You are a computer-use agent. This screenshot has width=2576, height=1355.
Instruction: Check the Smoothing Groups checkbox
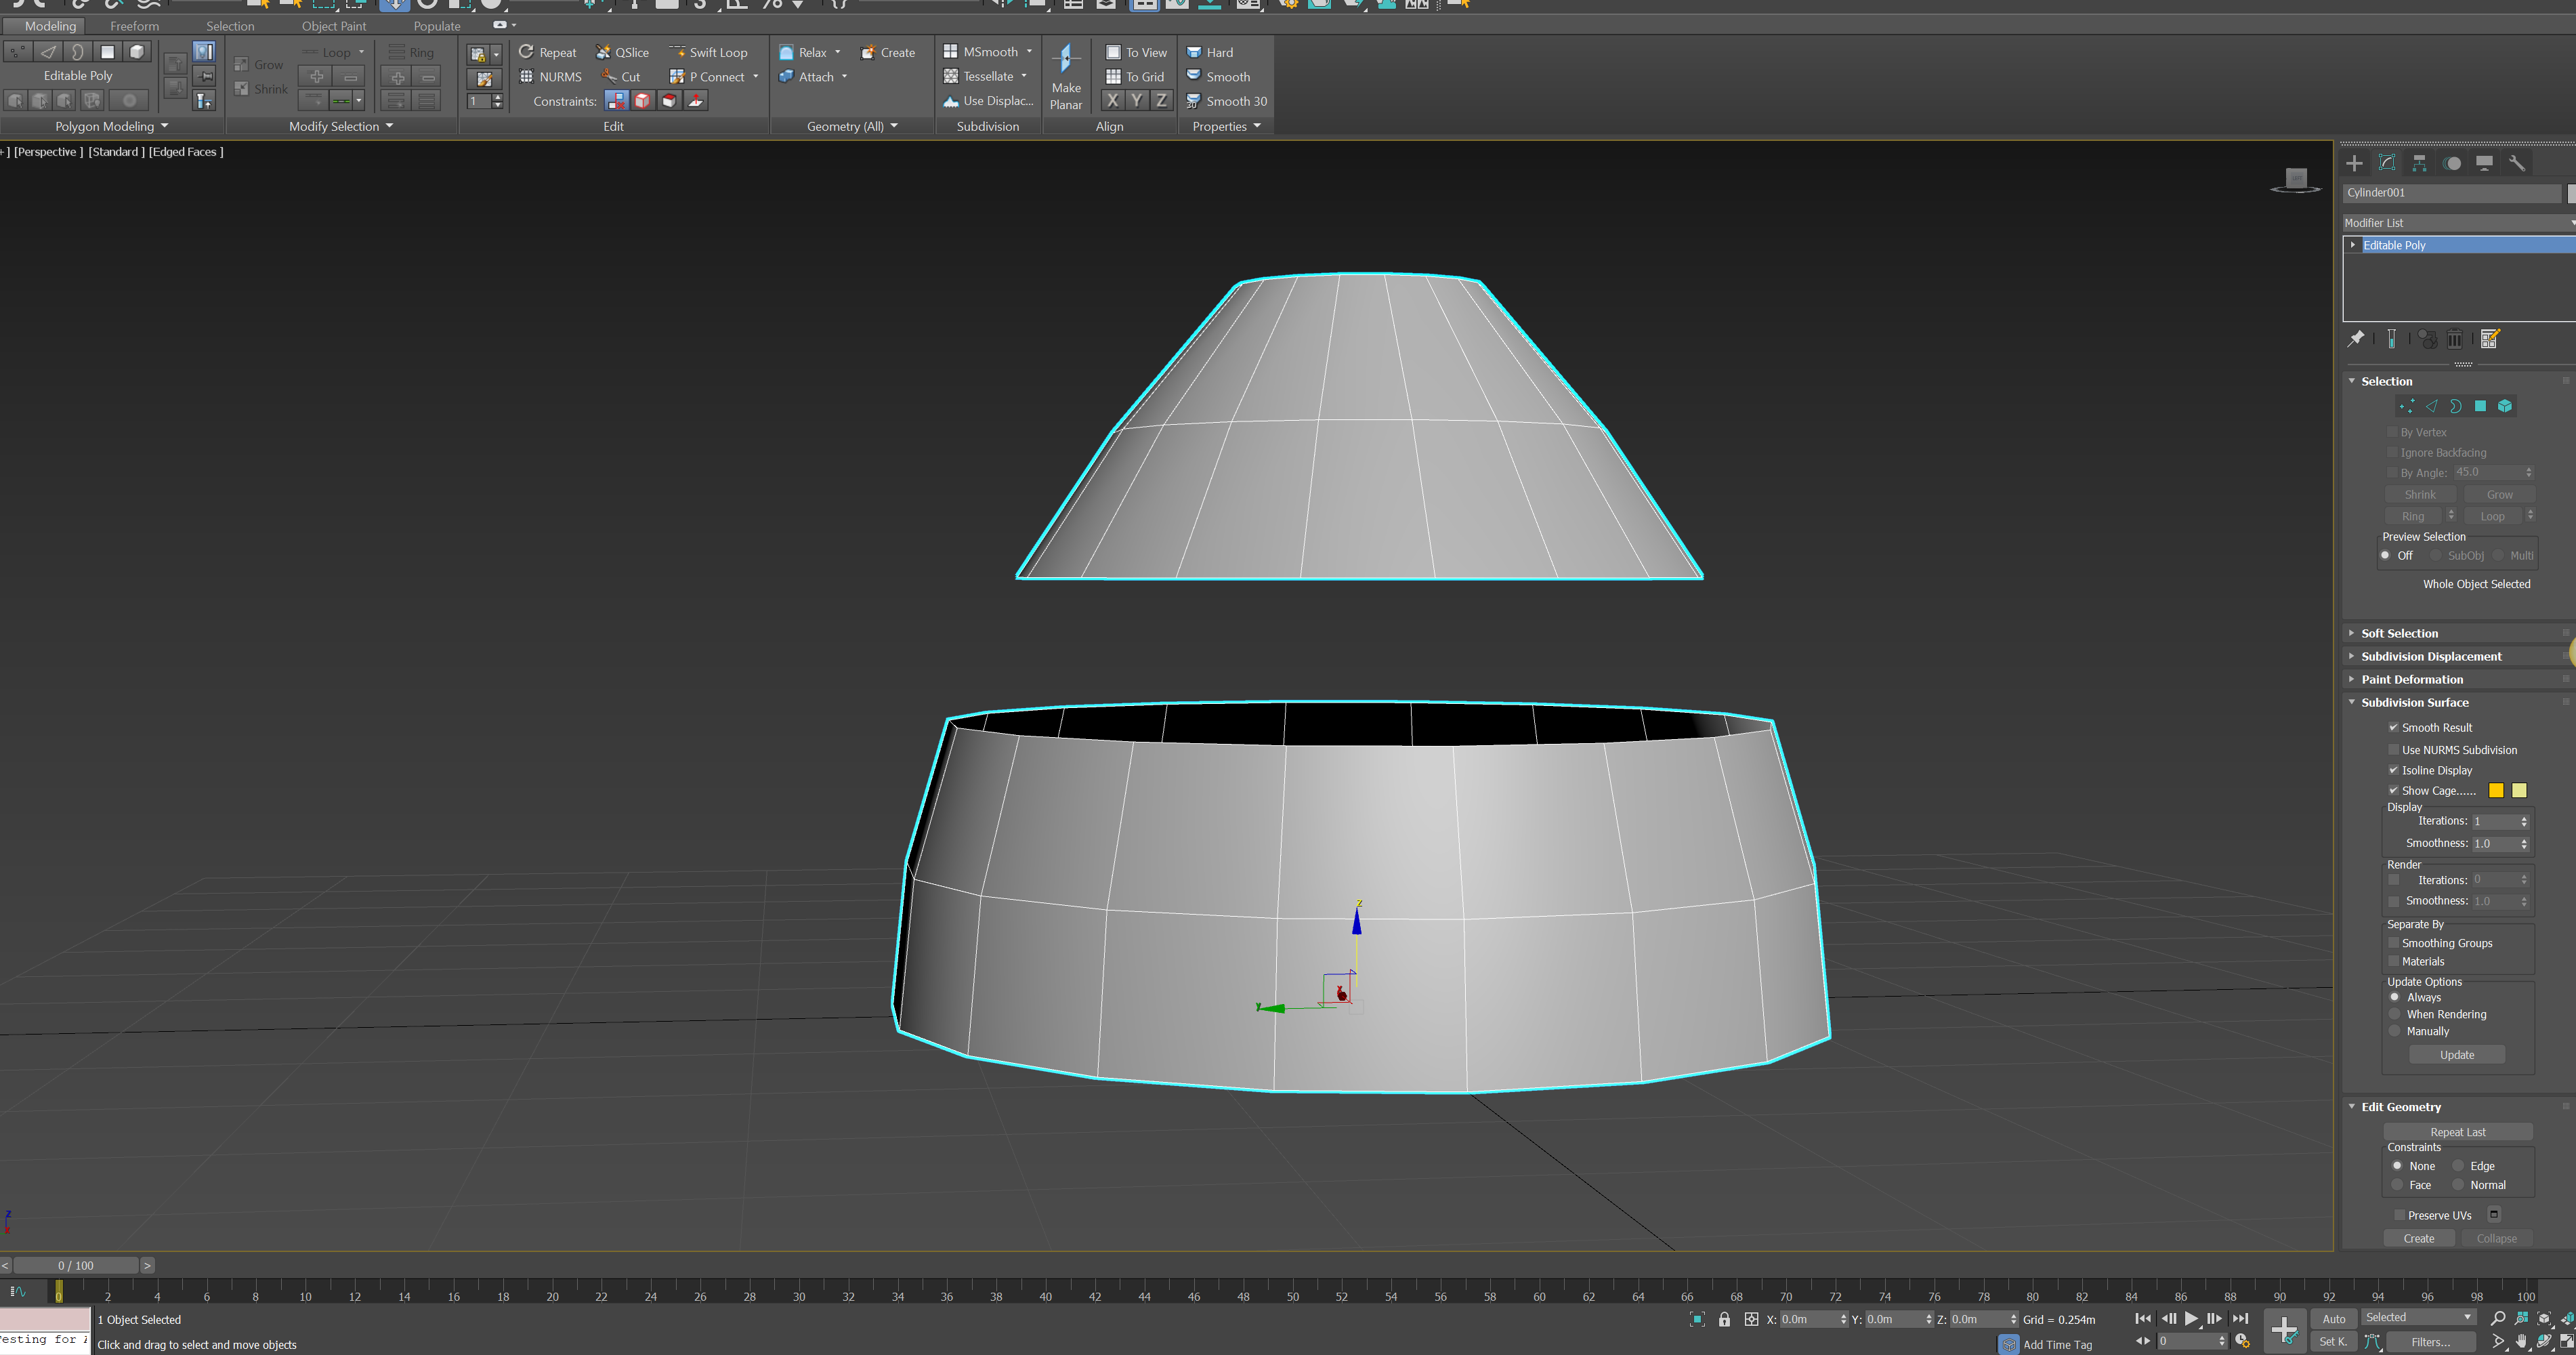[x=2394, y=942]
